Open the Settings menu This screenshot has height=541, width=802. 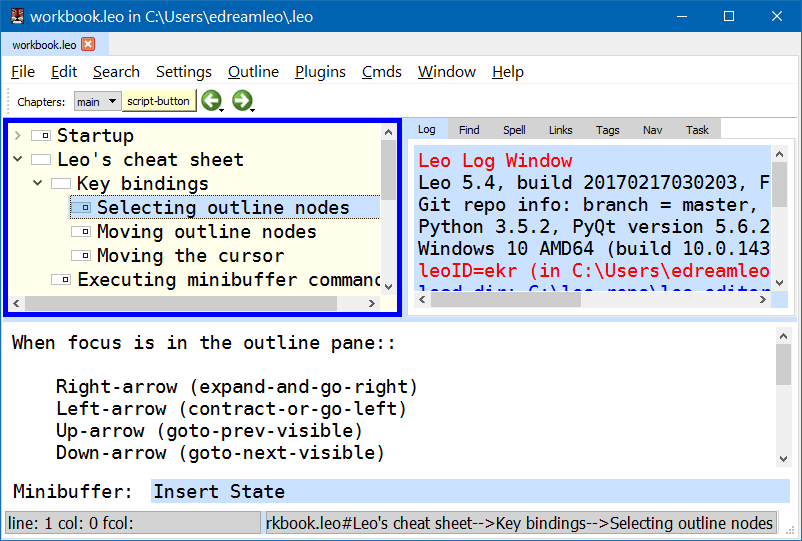[184, 72]
